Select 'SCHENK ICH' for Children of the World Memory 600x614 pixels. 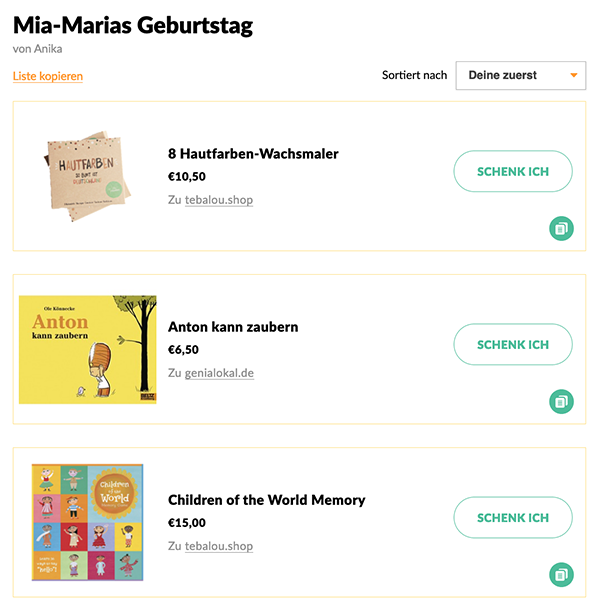(x=513, y=517)
